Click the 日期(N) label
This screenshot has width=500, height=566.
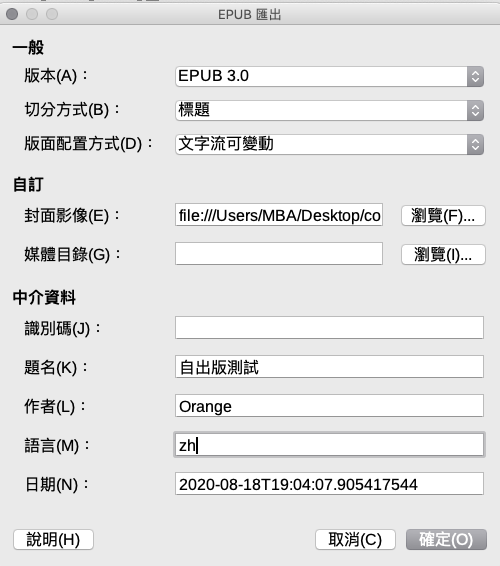57,485
